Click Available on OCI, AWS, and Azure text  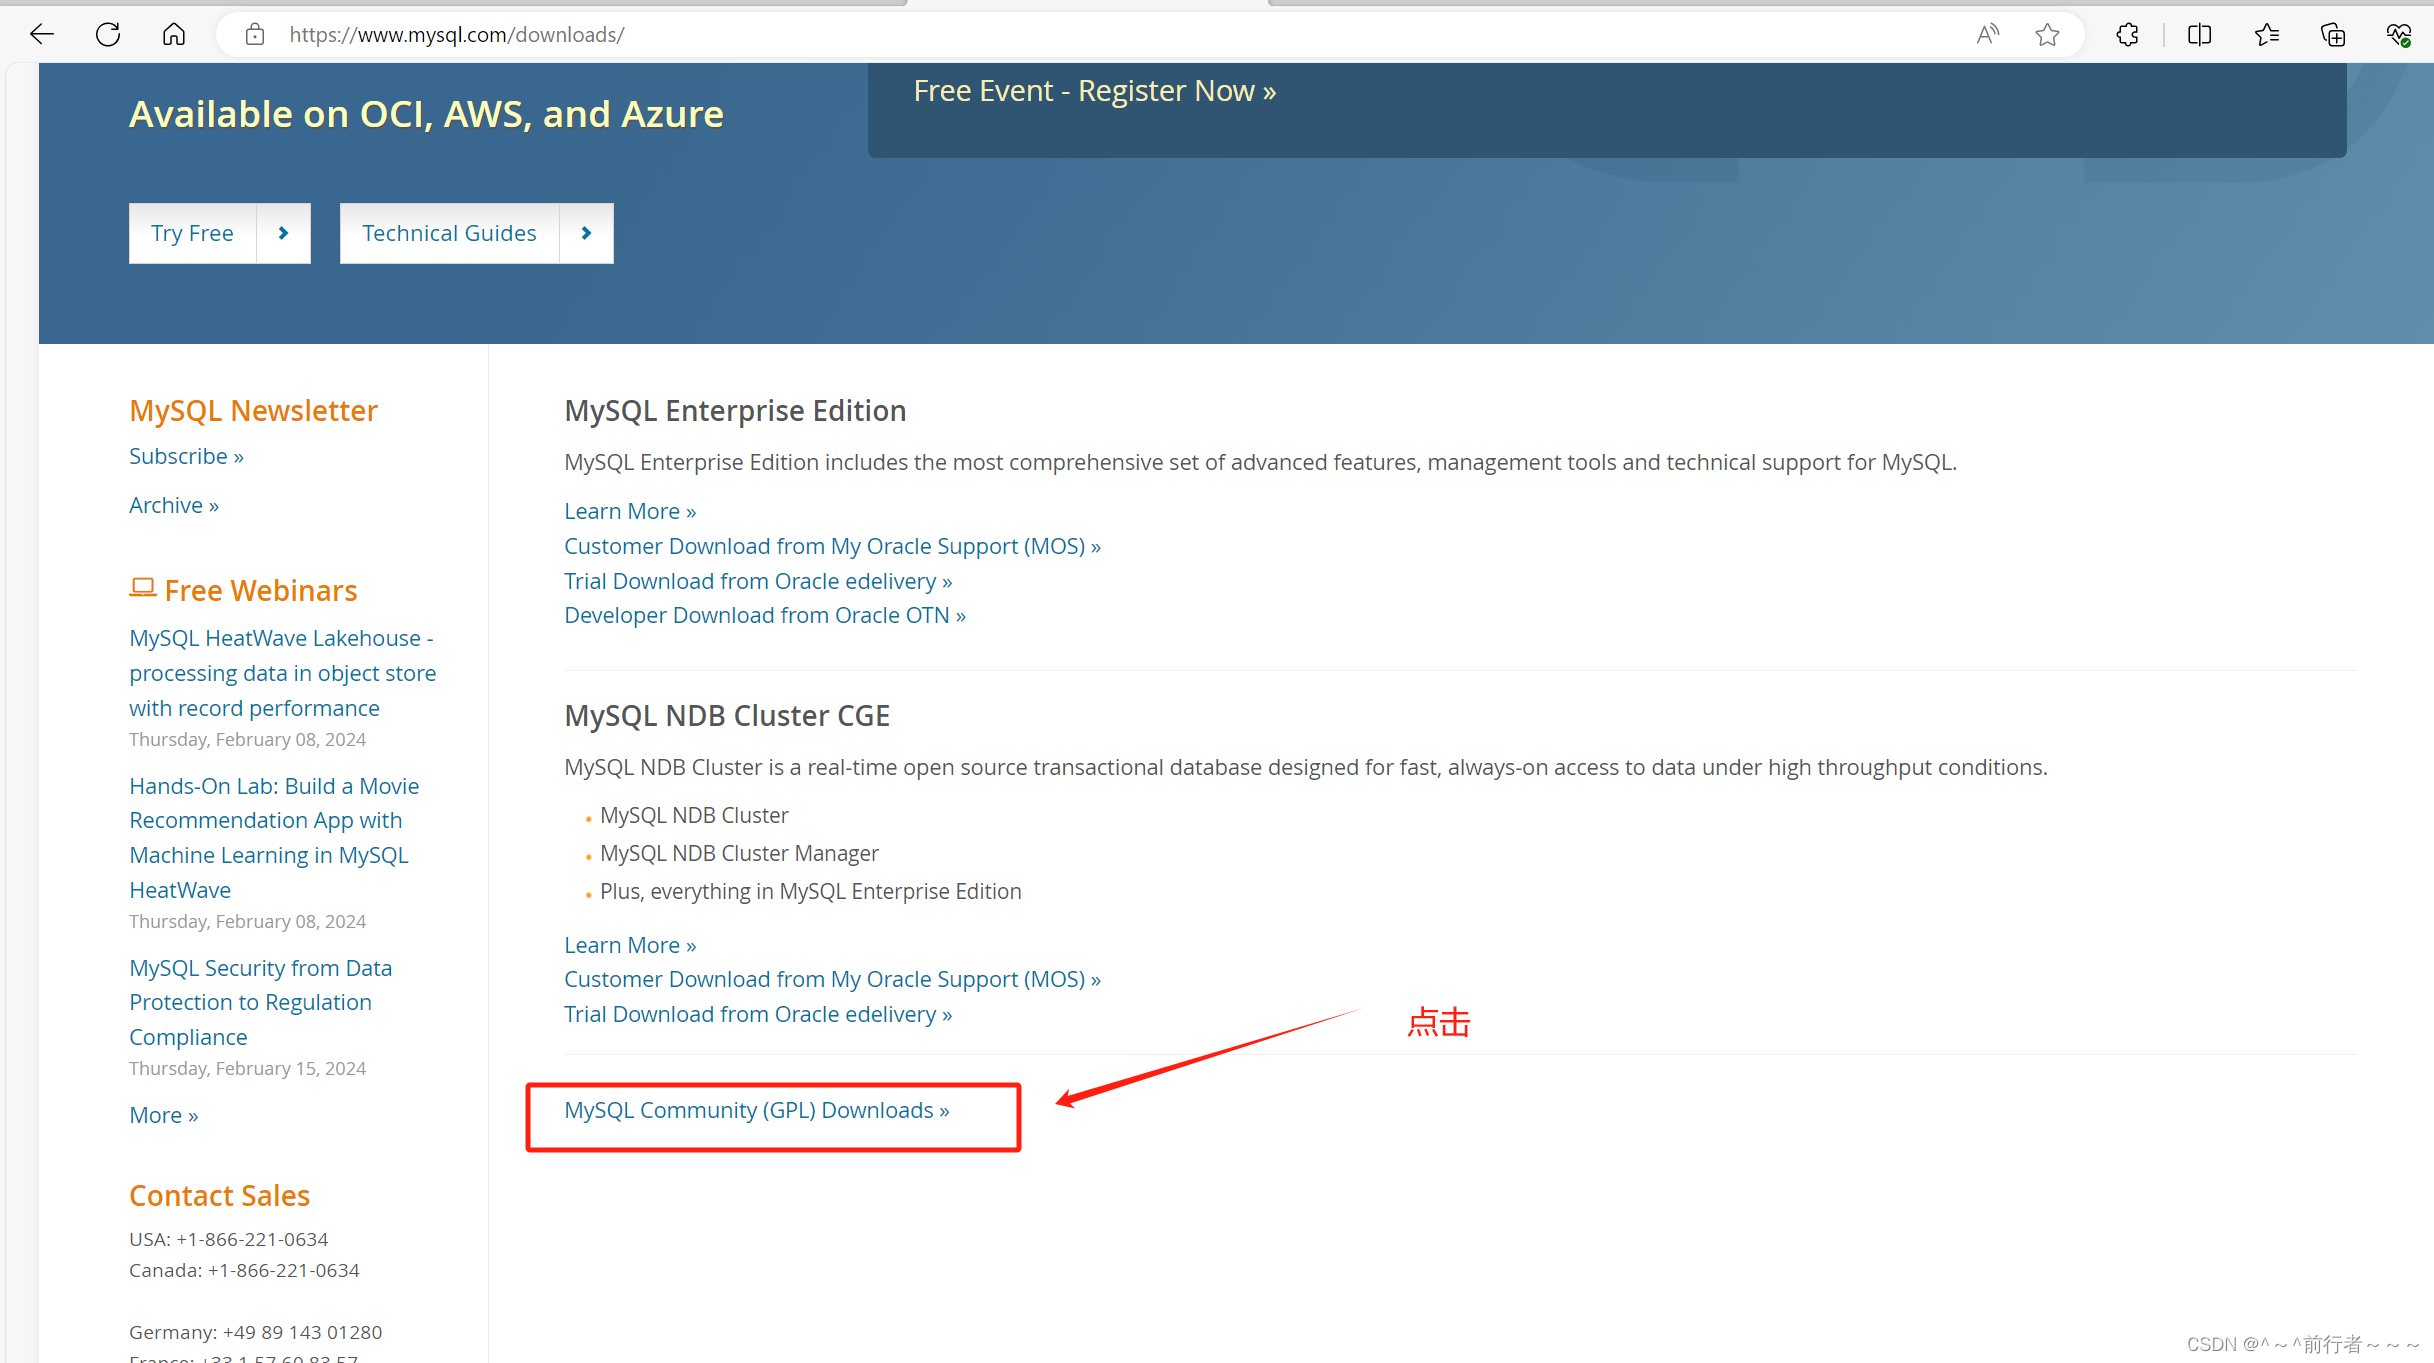coord(426,114)
